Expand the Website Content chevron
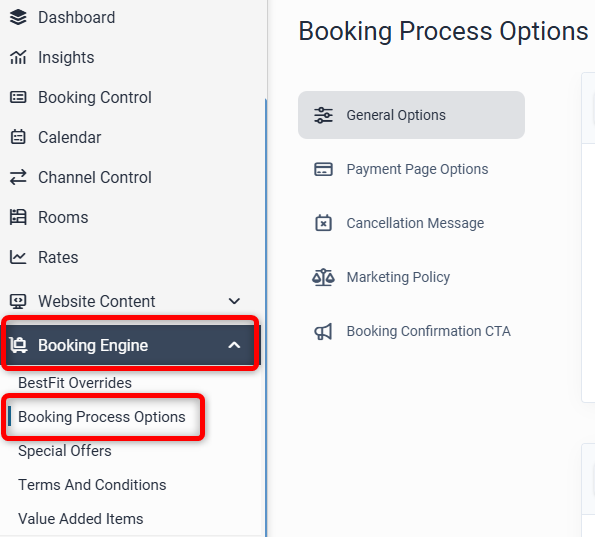 coord(234,301)
